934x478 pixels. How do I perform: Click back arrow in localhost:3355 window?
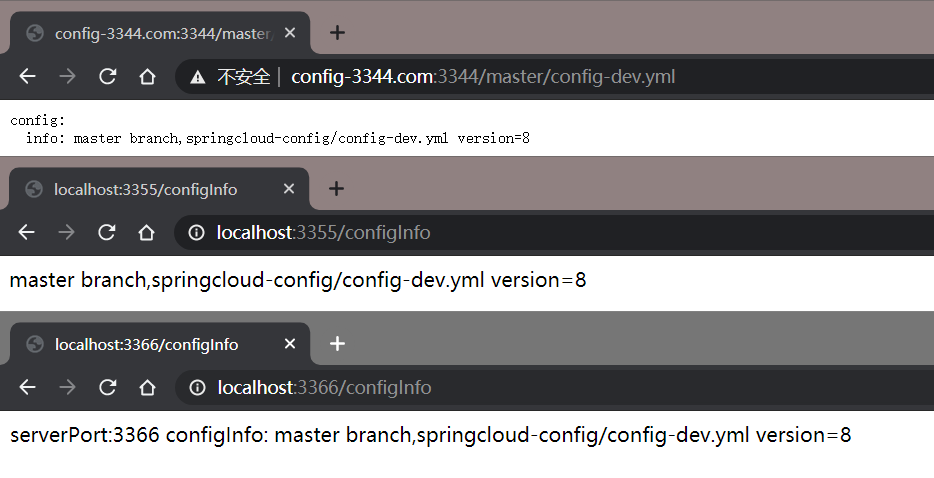(x=27, y=233)
